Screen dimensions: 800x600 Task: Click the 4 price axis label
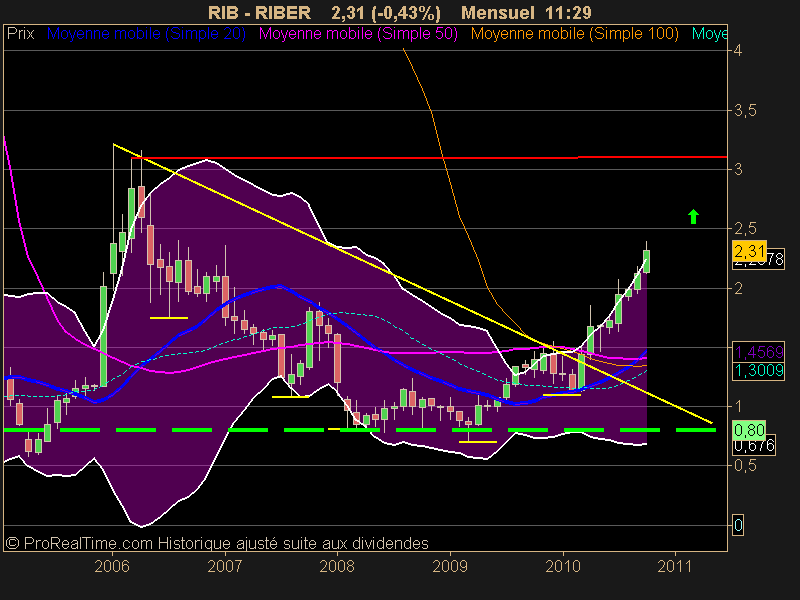(738, 50)
